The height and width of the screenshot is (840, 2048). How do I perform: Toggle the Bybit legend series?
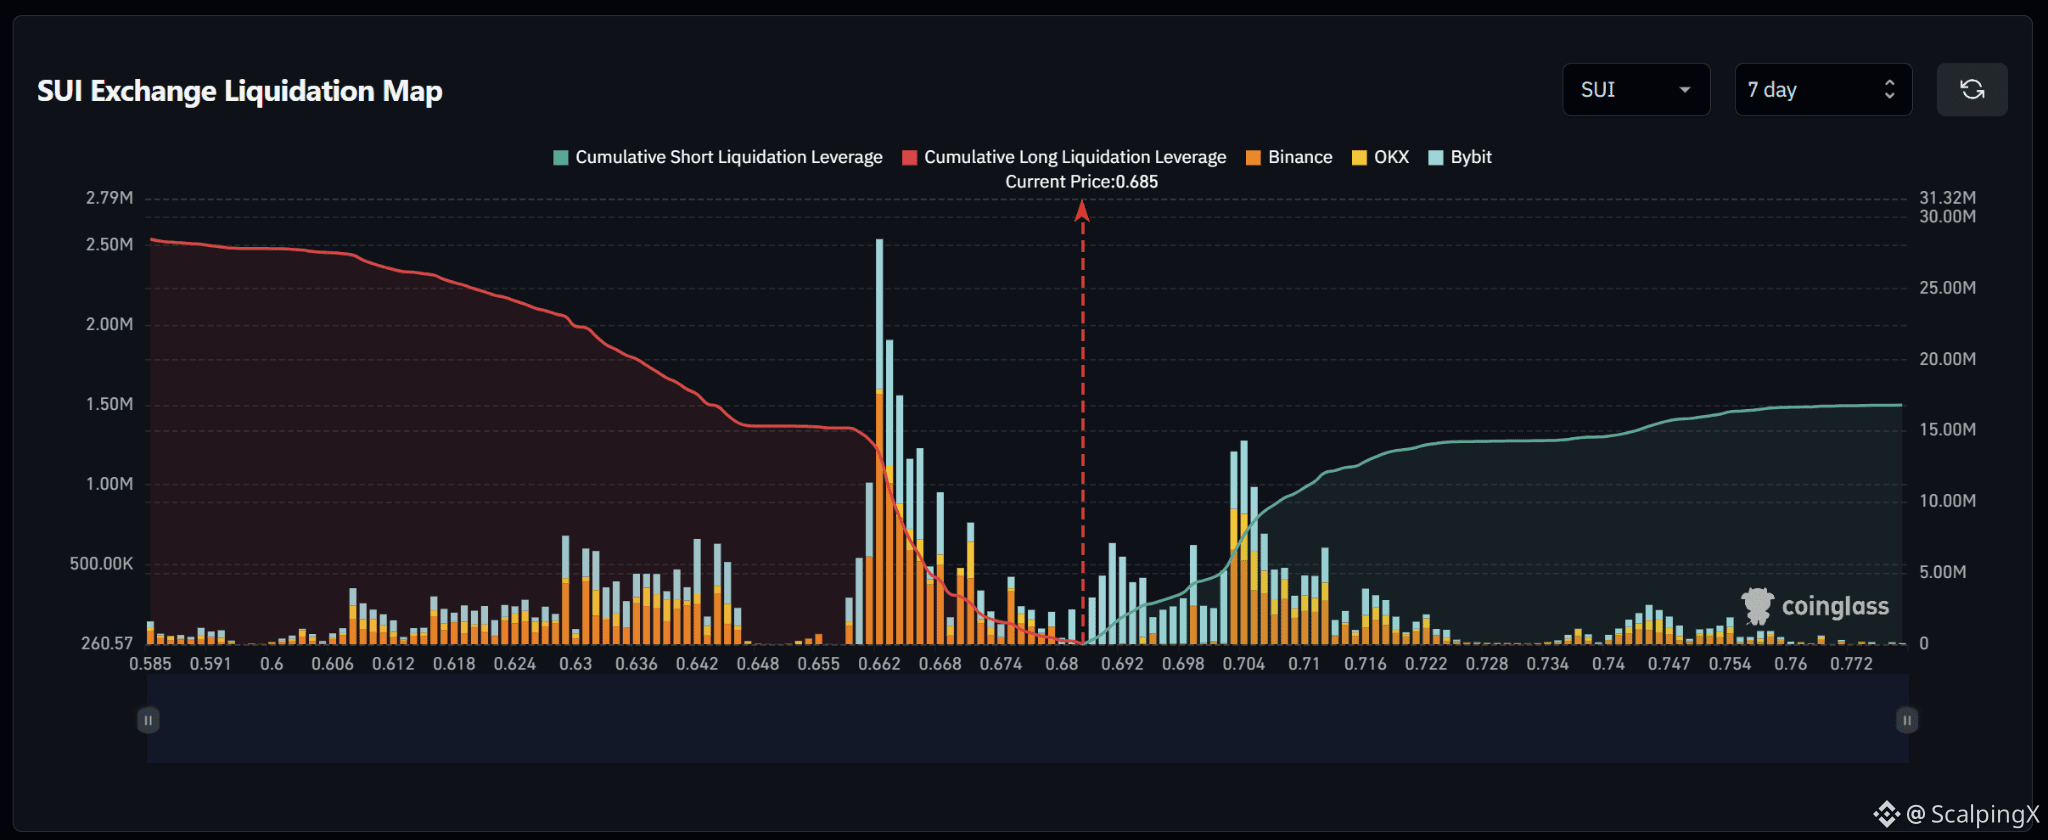[x=1460, y=157]
